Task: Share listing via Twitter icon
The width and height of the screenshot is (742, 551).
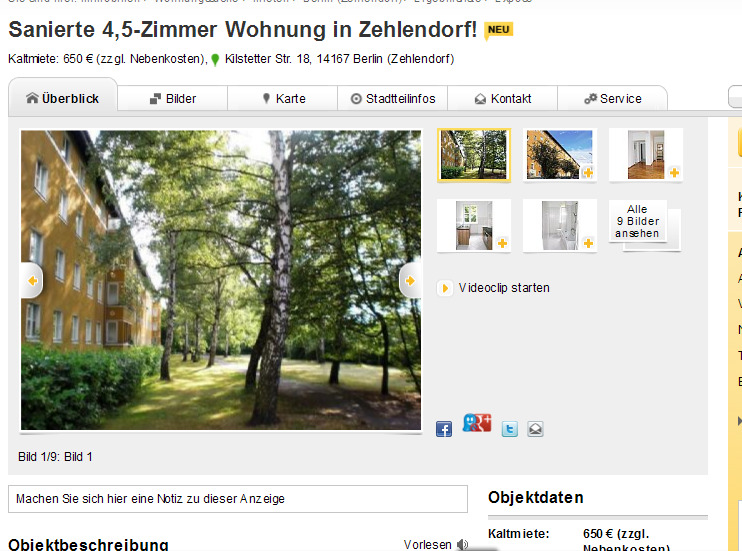Action: tap(509, 429)
